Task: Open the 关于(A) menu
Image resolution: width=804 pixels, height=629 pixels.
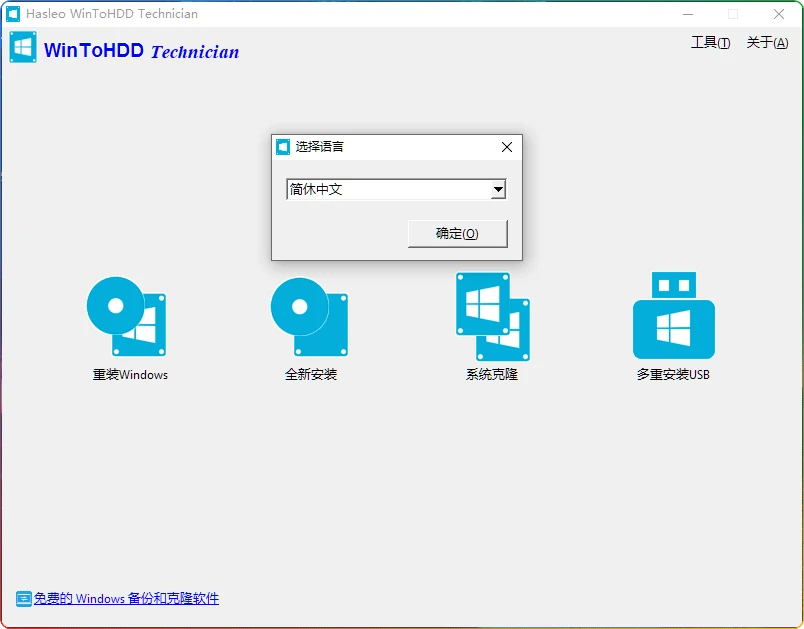Action: (767, 44)
